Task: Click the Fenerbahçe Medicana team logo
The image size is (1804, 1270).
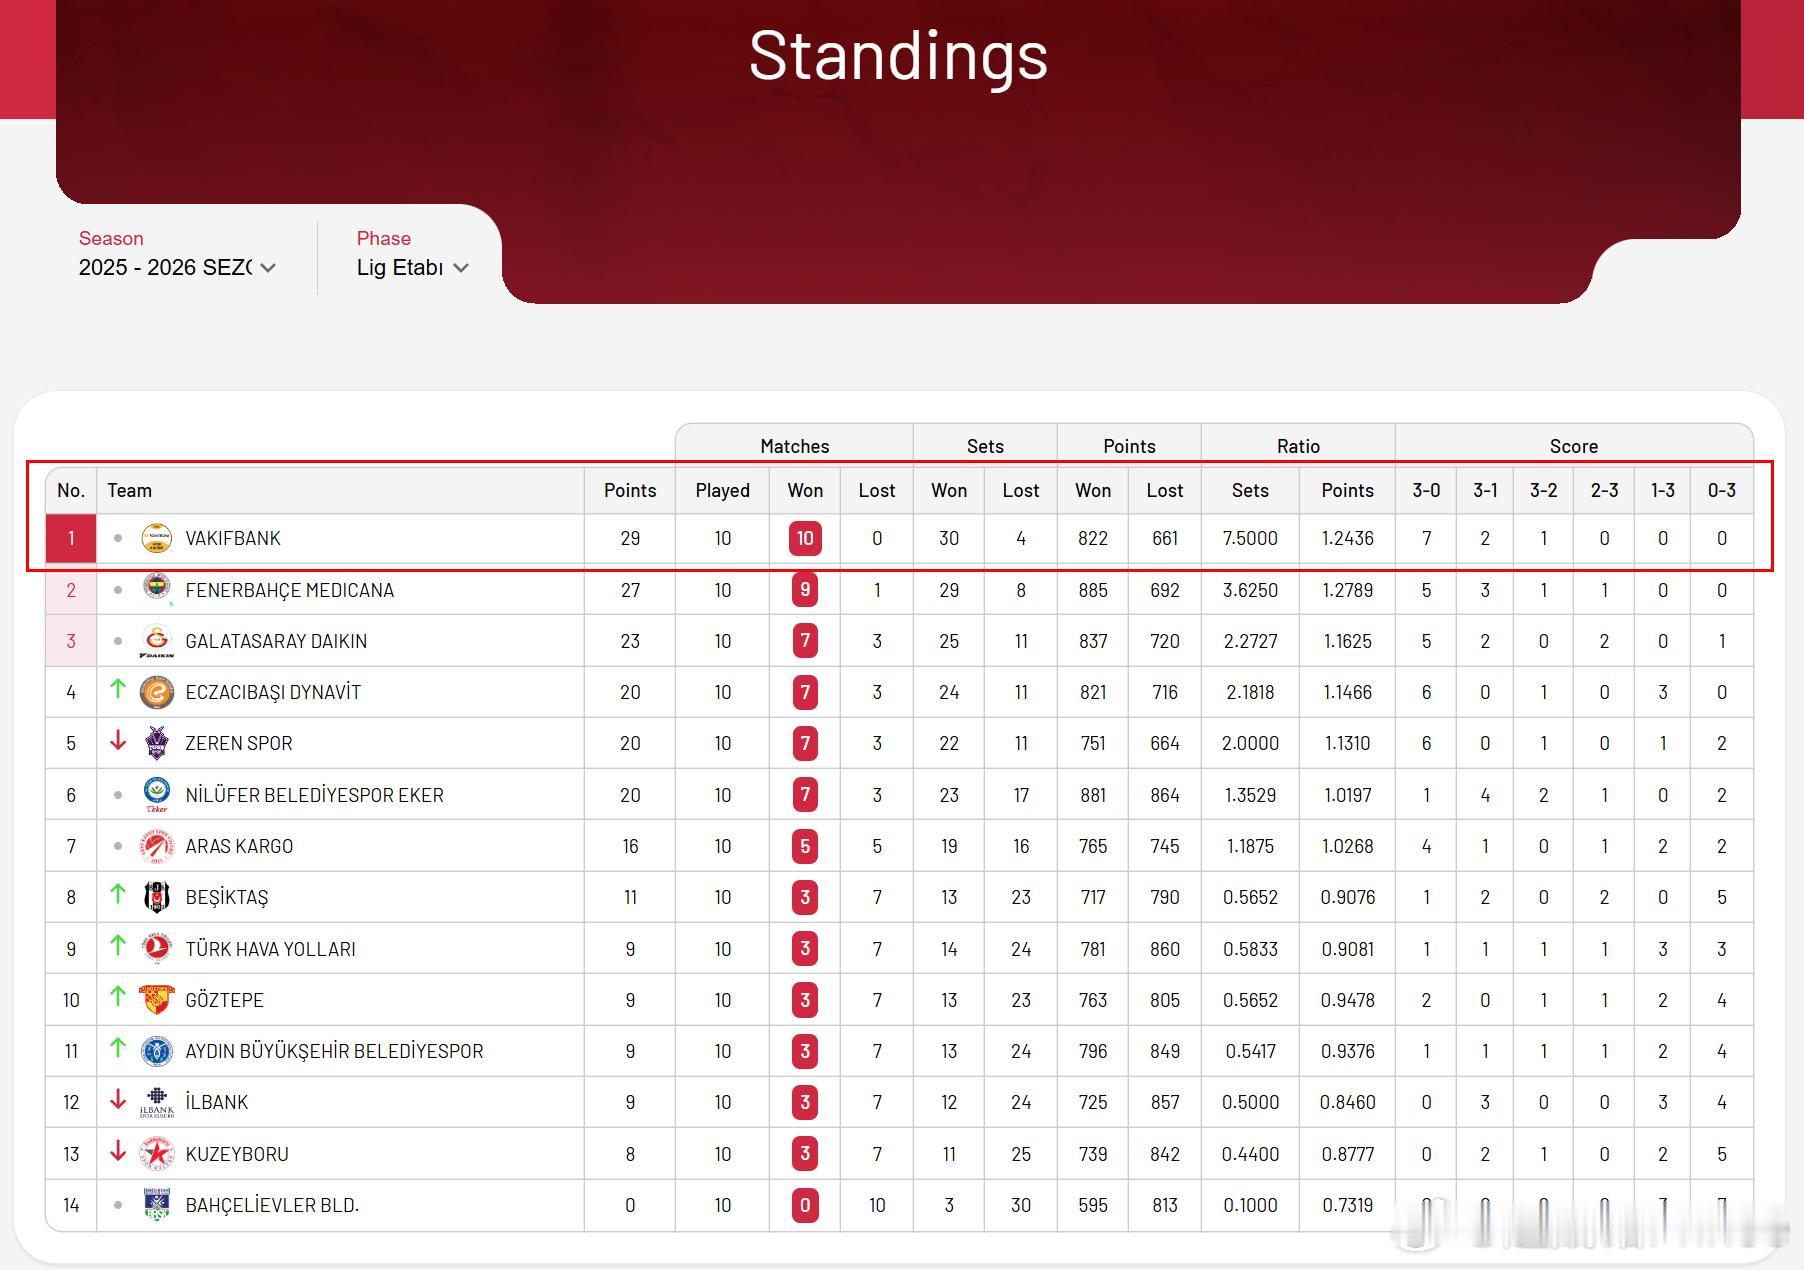Action: (157, 589)
